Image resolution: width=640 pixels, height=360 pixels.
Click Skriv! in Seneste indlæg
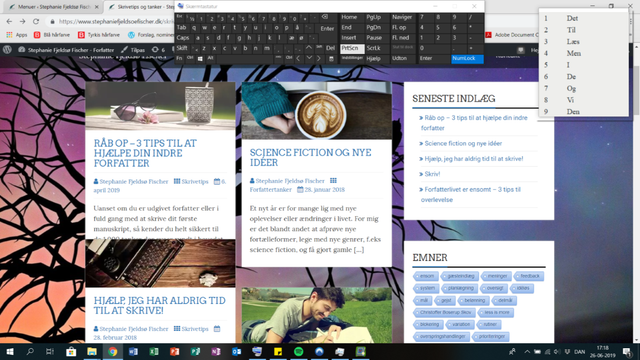pos(432,174)
